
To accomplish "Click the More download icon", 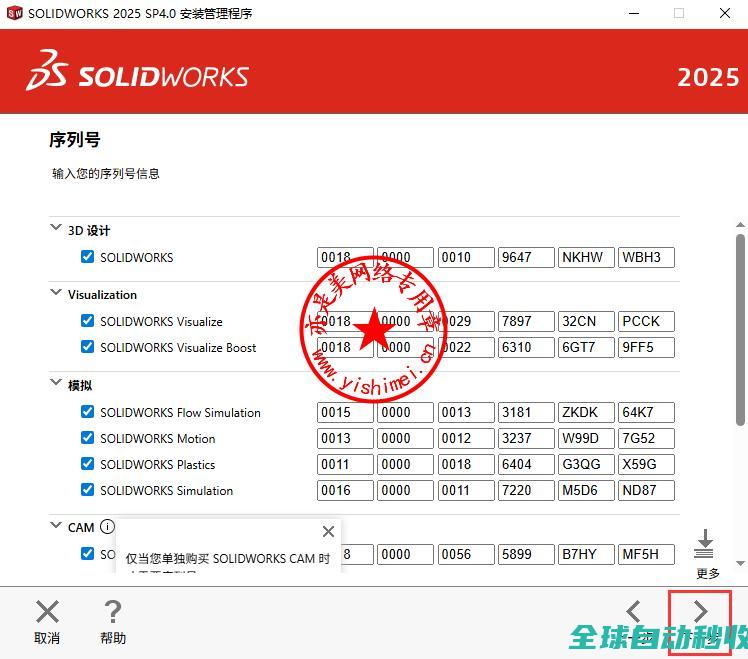I will pos(704,545).
